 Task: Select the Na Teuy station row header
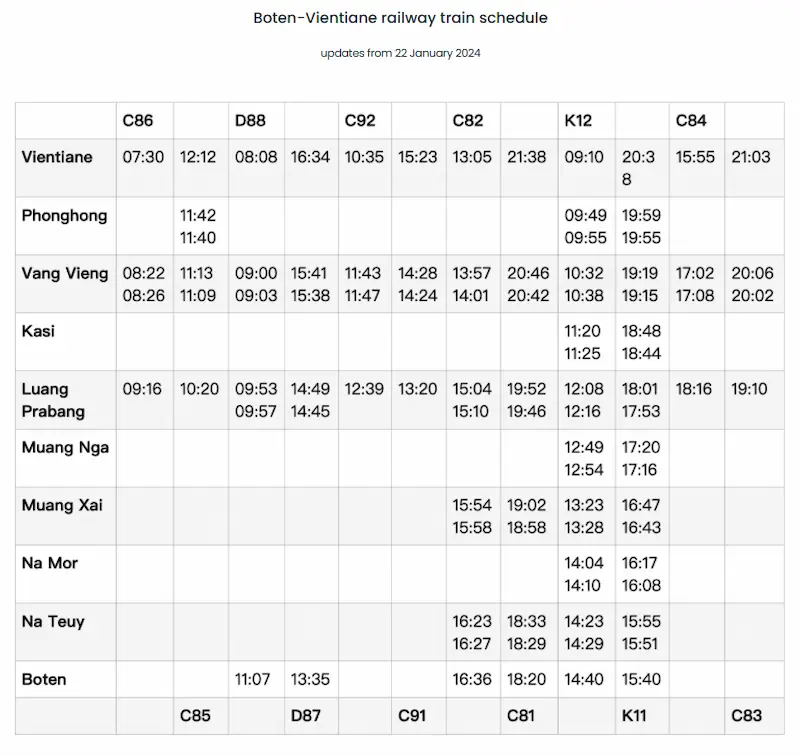[x=53, y=621]
